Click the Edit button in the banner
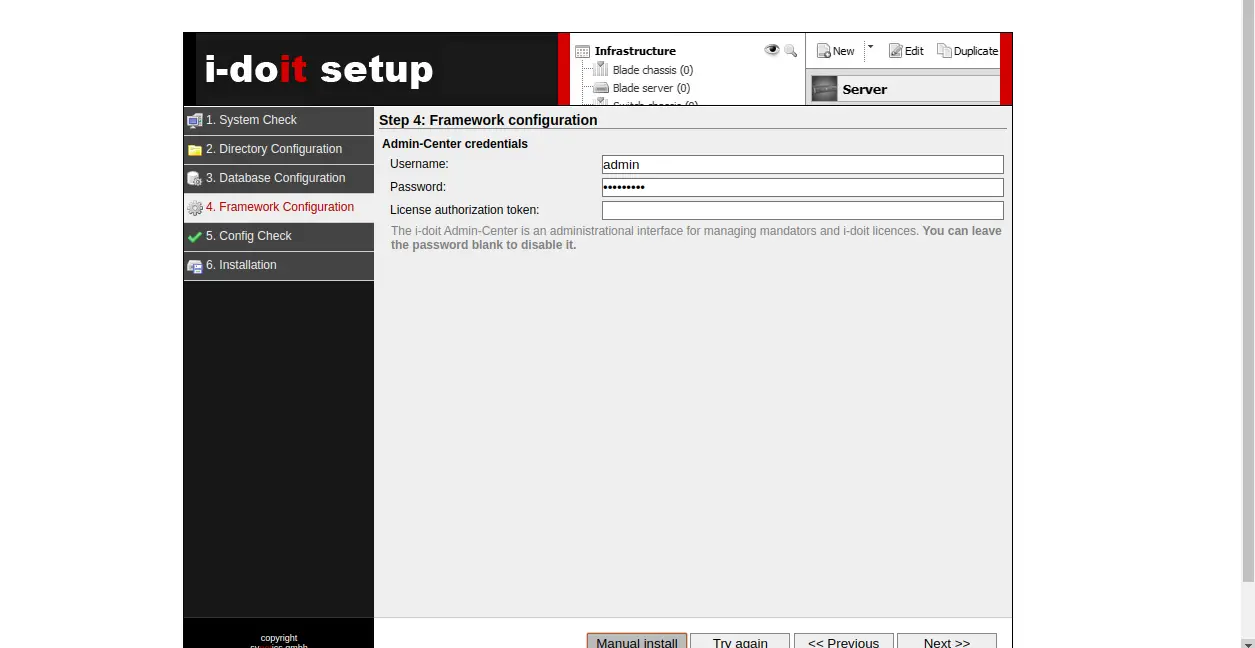Image resolution: width=1255 pixels, height=648 pixels. [906, 51]
